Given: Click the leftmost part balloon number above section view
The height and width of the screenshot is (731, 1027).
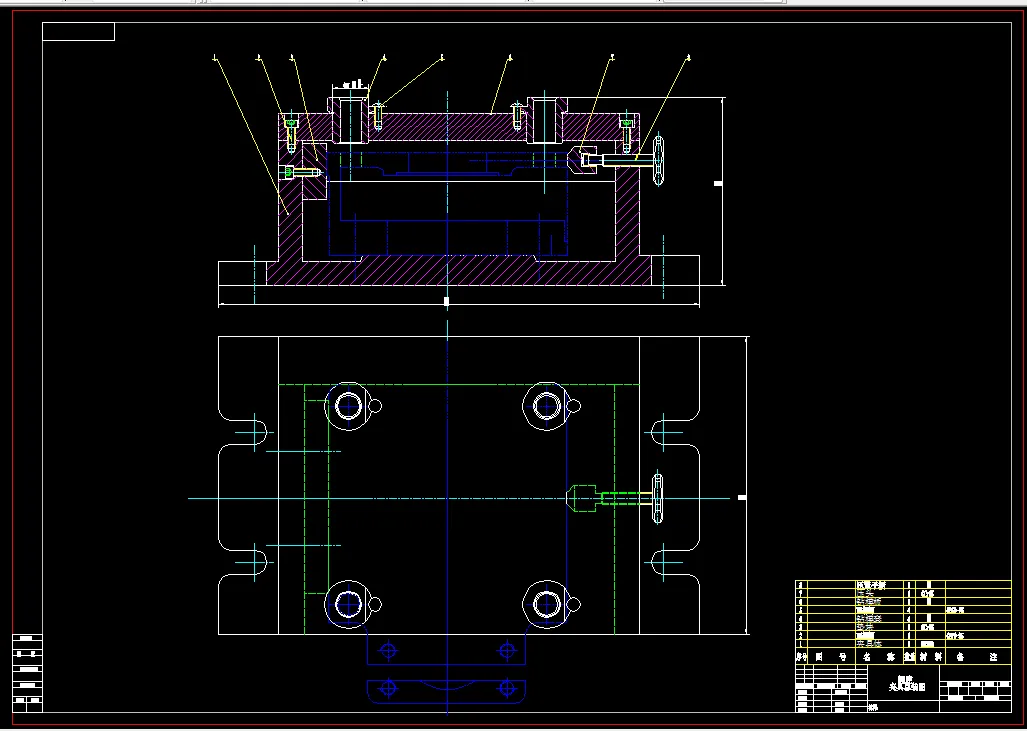Looking at the screenshot, I should coord(215,58).
